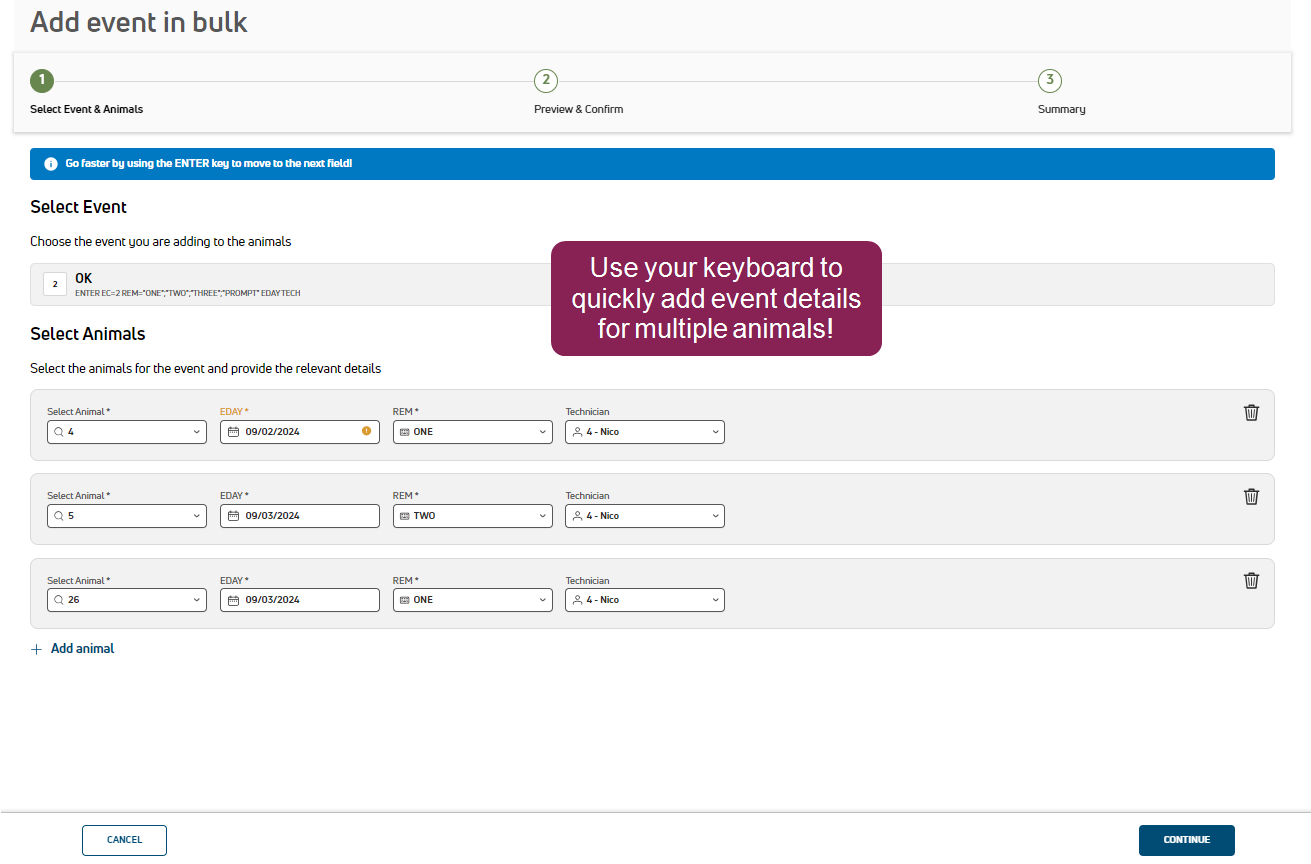This screenshot has width=1311, height=864.
Task: Click the Add animal link
Action: (x=82, y=649)
